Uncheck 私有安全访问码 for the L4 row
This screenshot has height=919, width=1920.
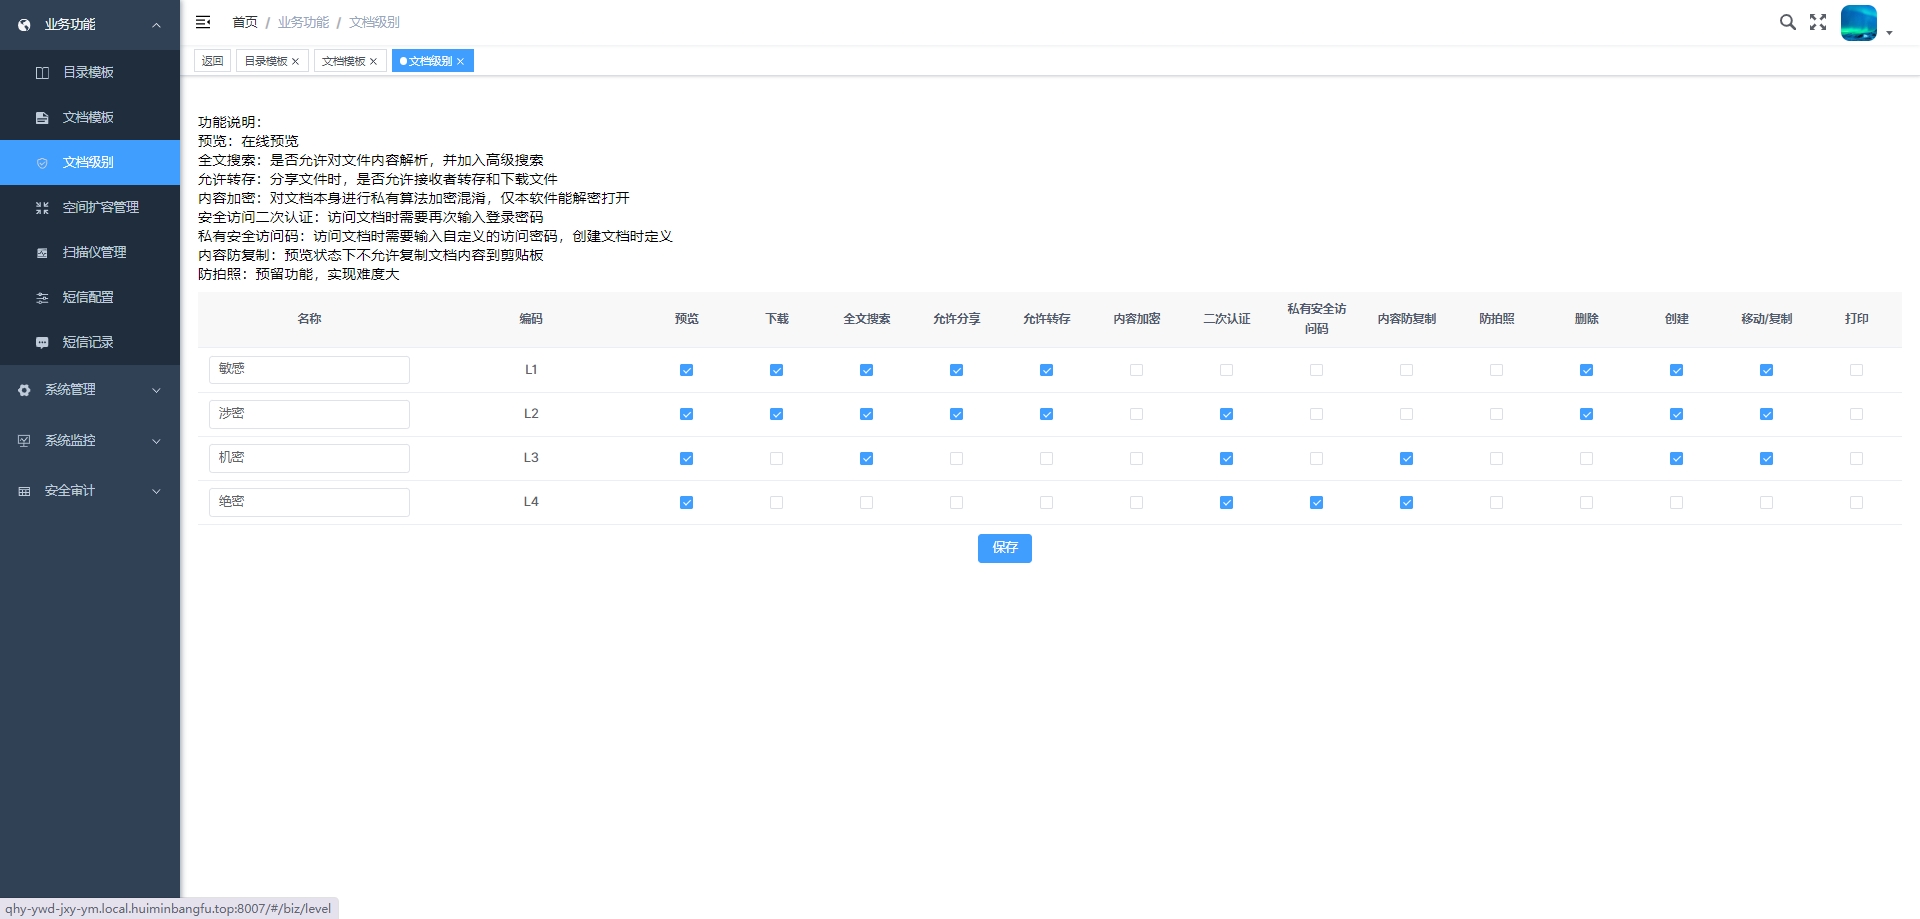coord(1316,502)
